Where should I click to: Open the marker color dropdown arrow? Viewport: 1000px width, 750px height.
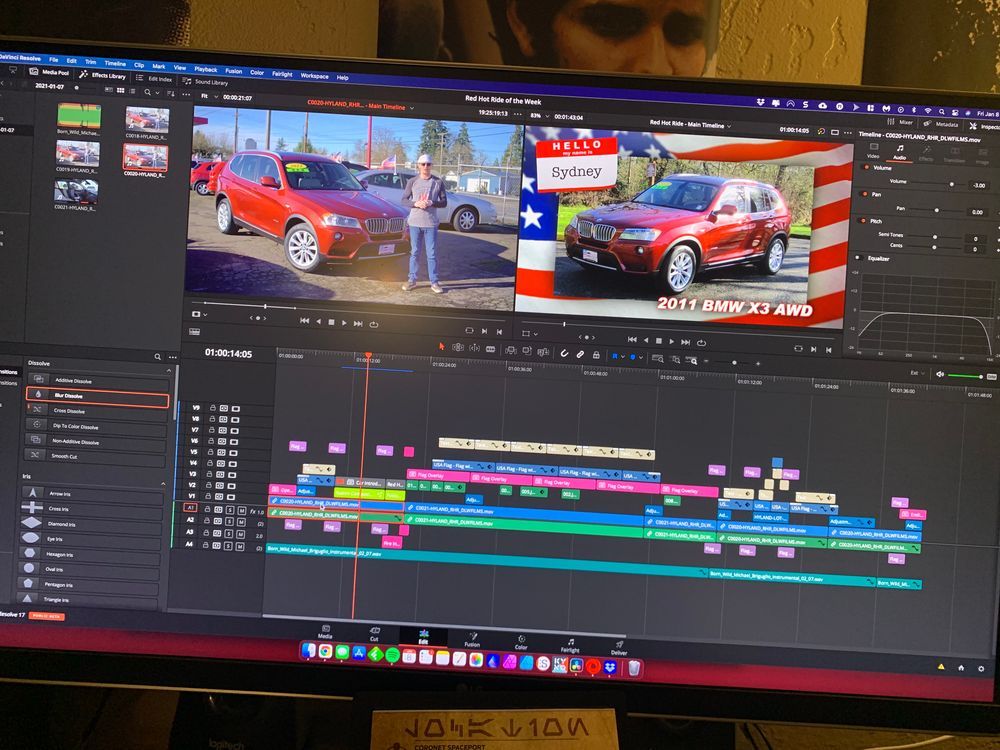[640, 358]
